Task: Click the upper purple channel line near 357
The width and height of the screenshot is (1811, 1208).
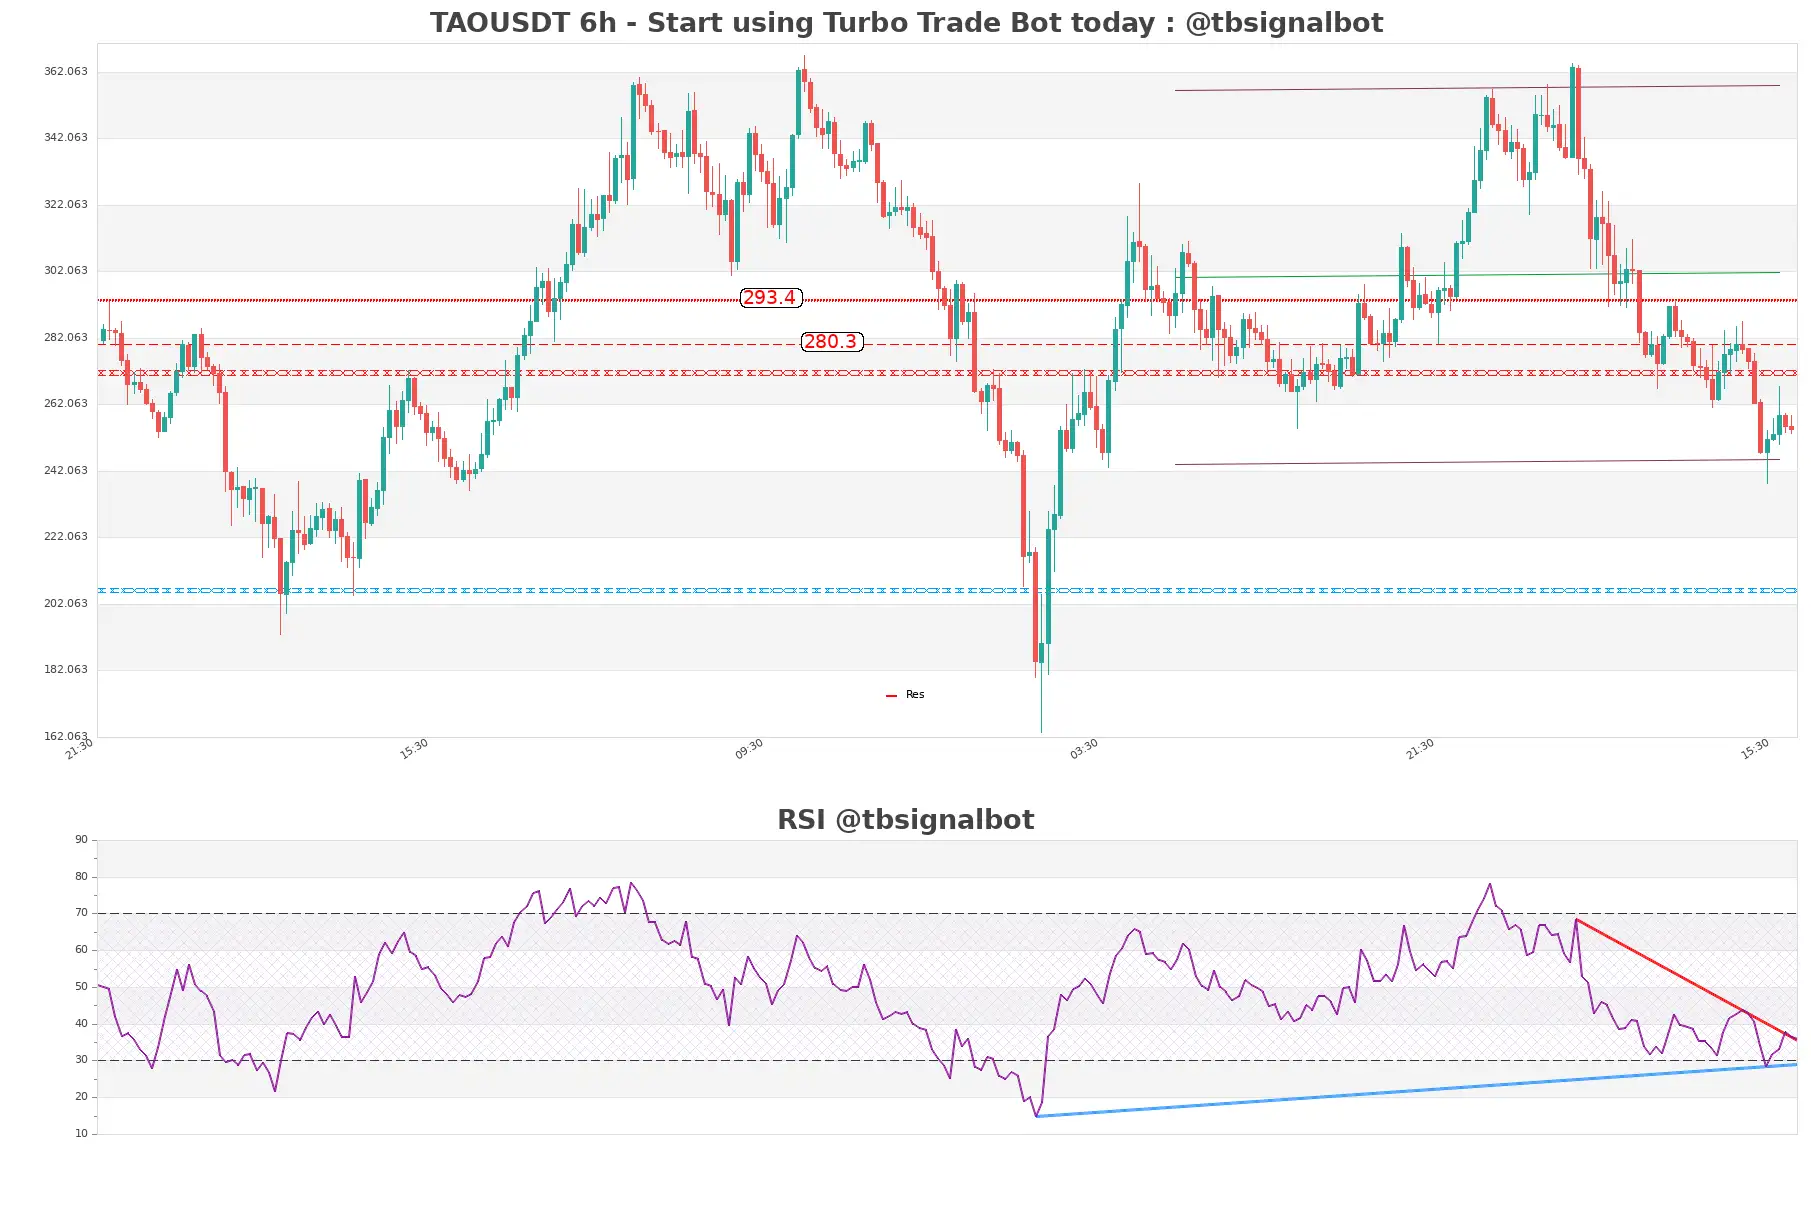Action: (1478, 88)
